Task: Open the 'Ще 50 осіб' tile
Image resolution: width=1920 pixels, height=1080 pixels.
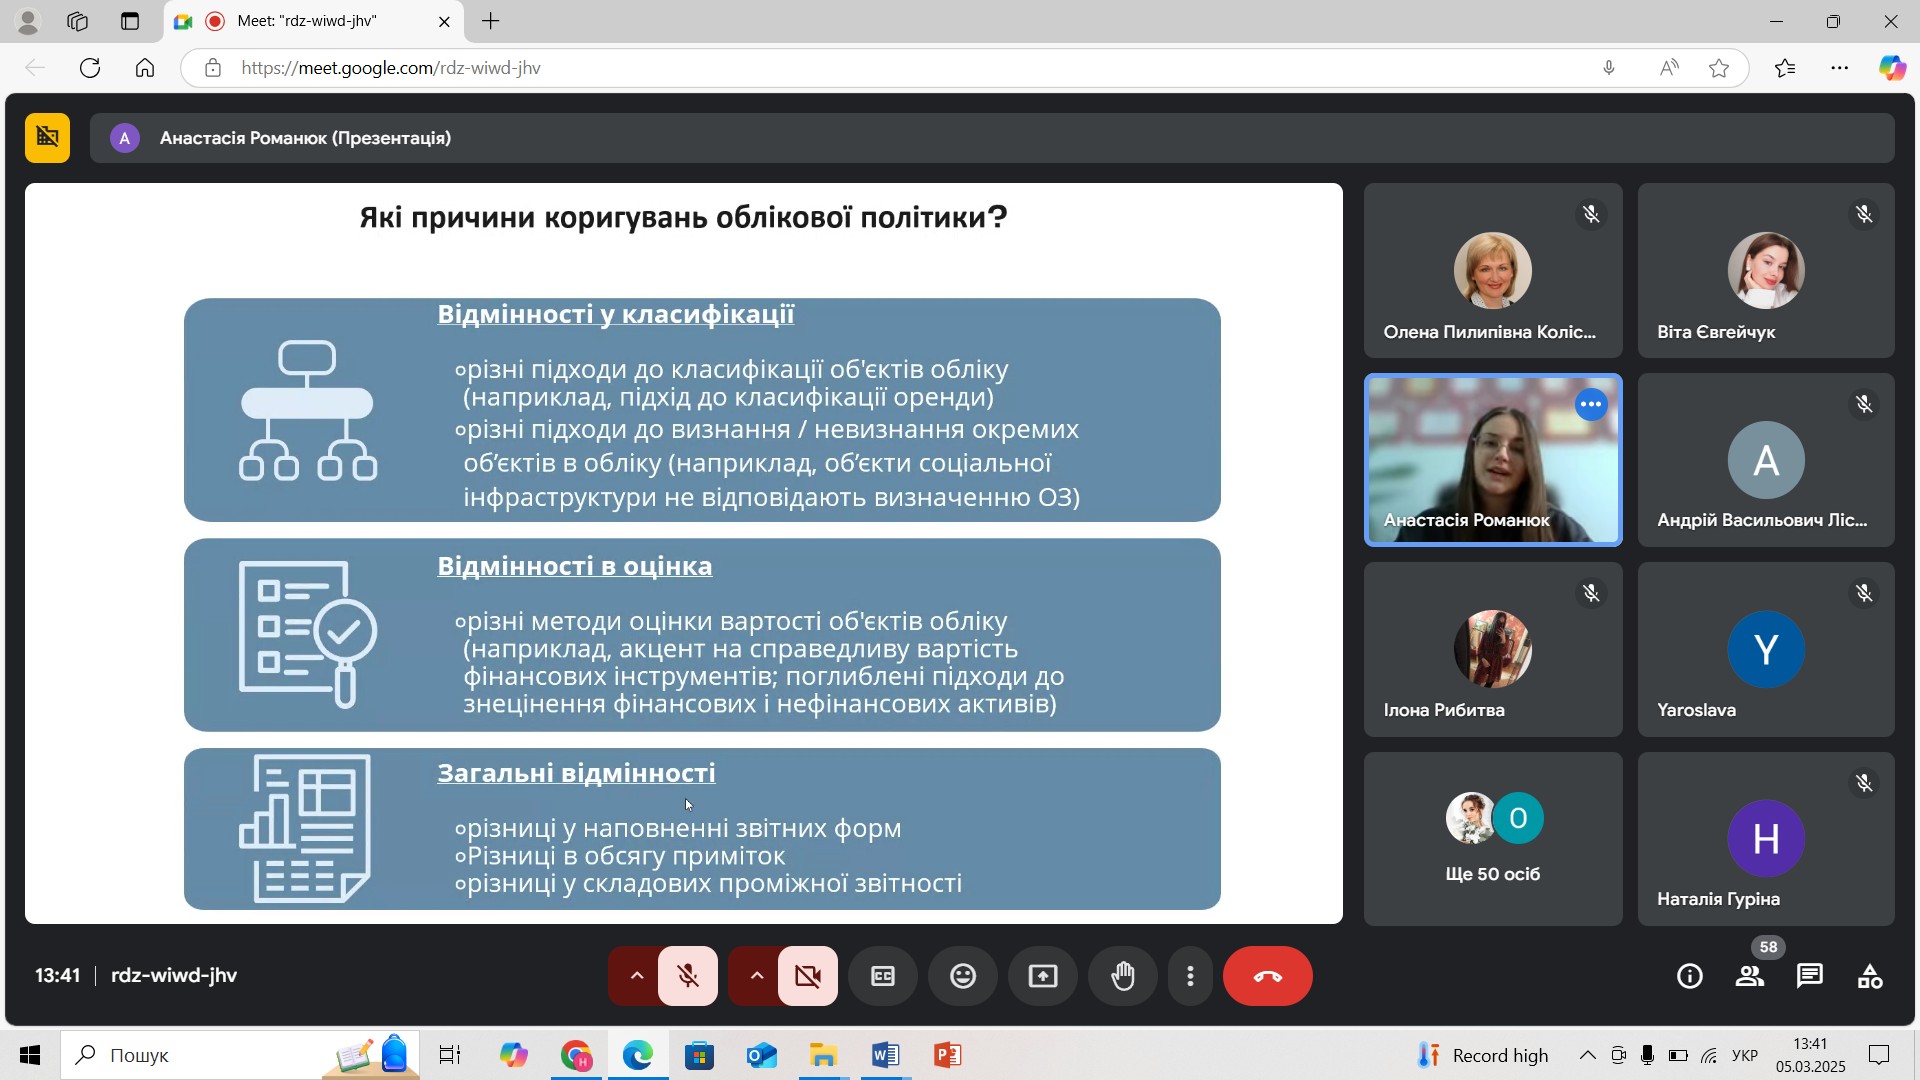Action: pyautogui.click(x=1493, y=838)
